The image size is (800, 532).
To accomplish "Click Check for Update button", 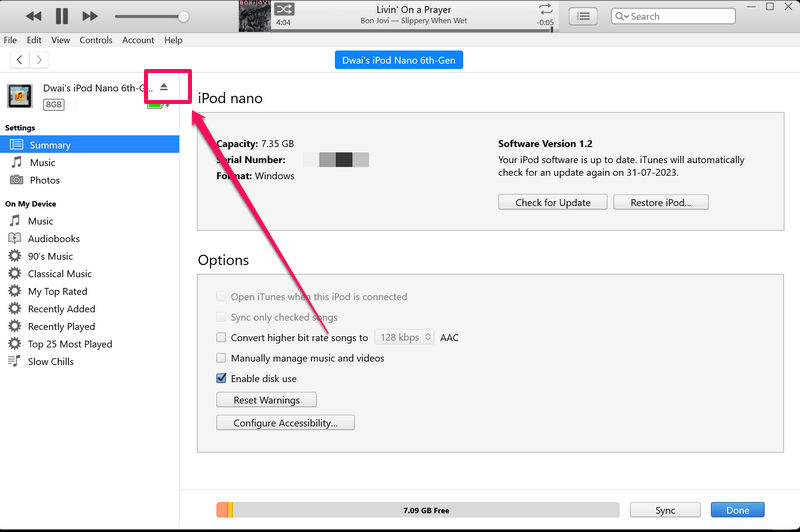I will [x=553, y=202].
